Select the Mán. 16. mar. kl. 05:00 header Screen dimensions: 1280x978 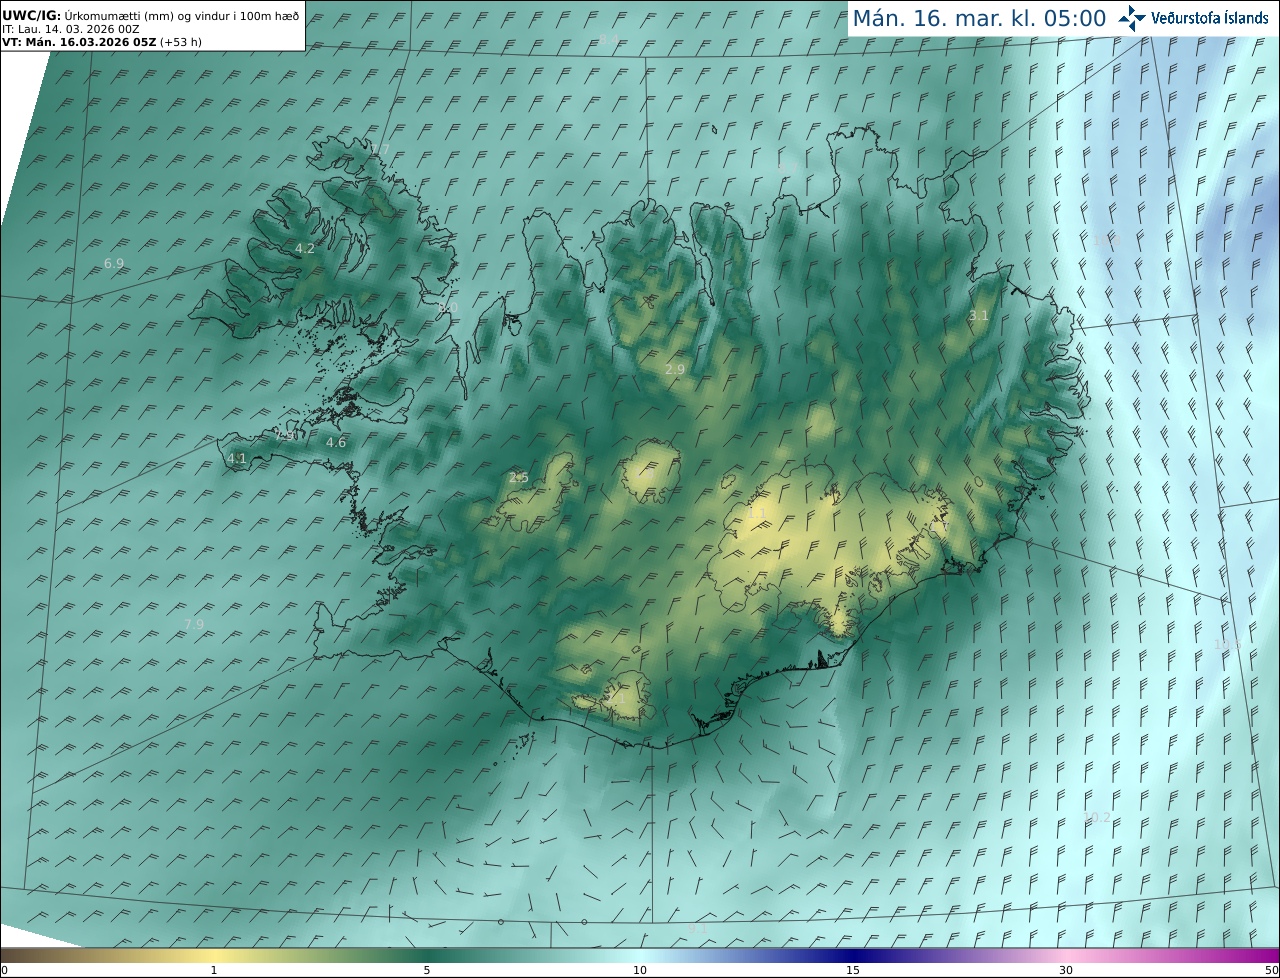pyautogui.click(x=979, y=18)
